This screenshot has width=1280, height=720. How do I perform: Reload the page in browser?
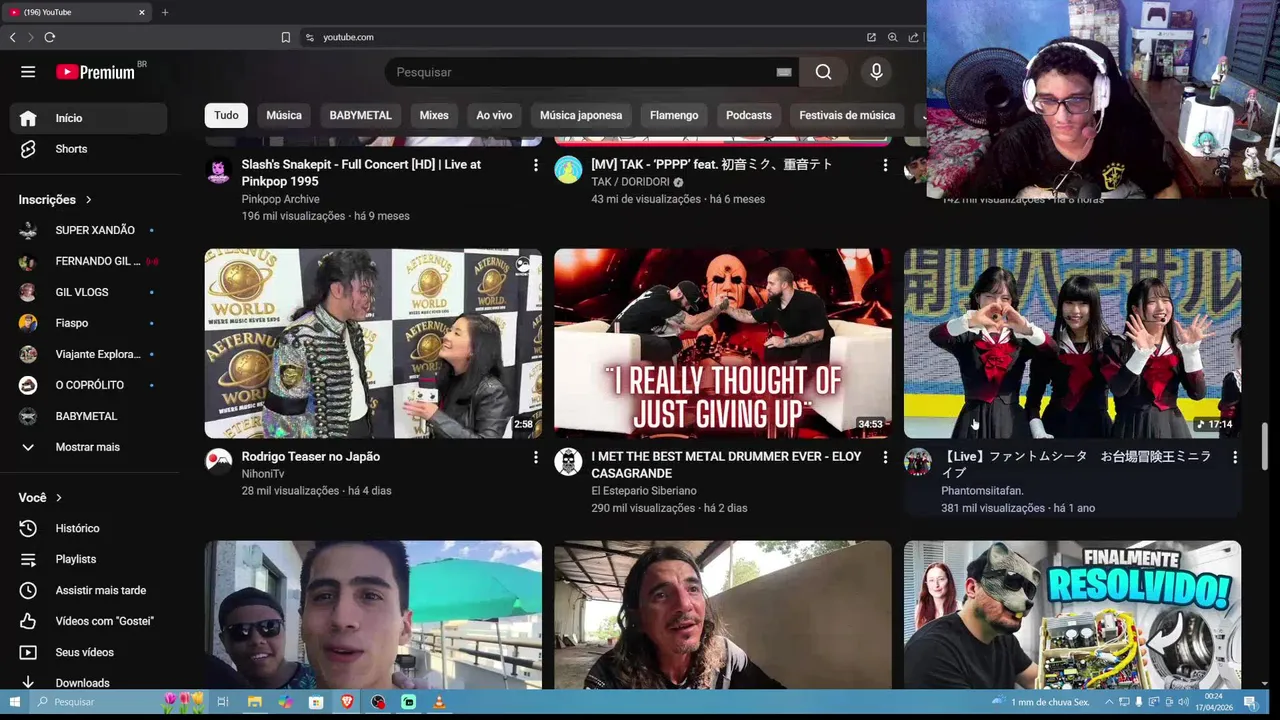pos(49,37)
